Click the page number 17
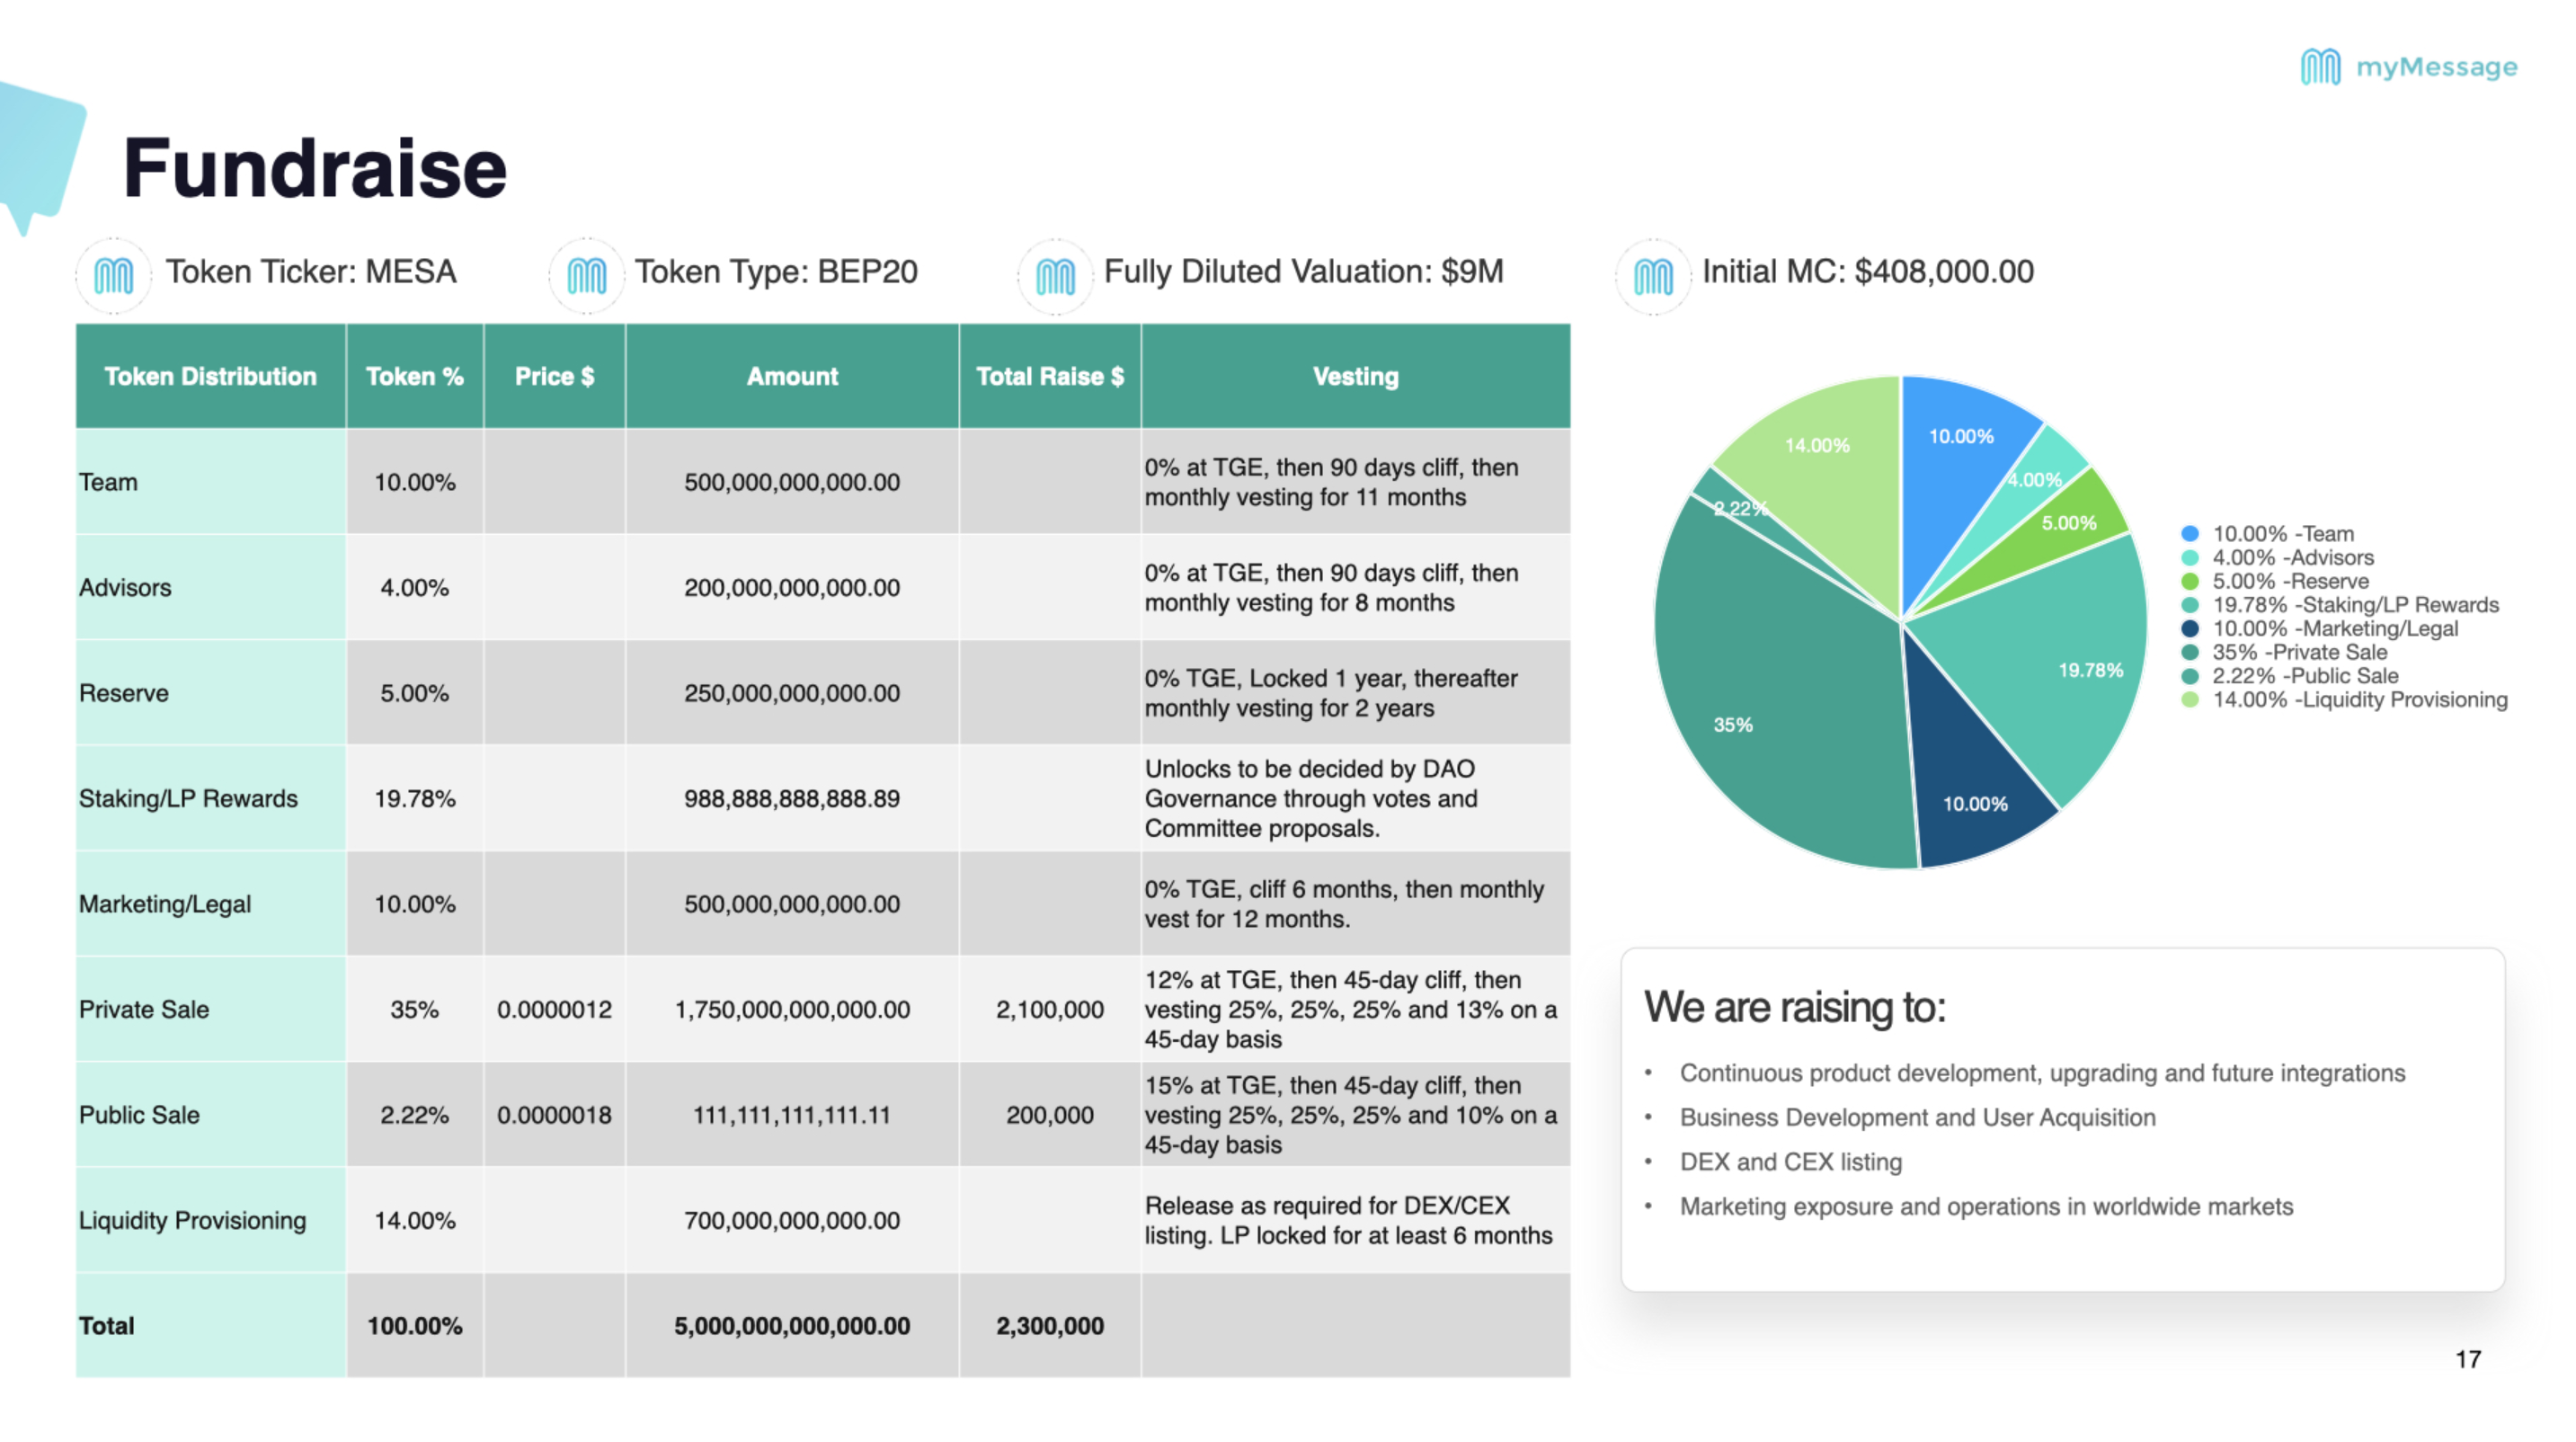 2467,1358
